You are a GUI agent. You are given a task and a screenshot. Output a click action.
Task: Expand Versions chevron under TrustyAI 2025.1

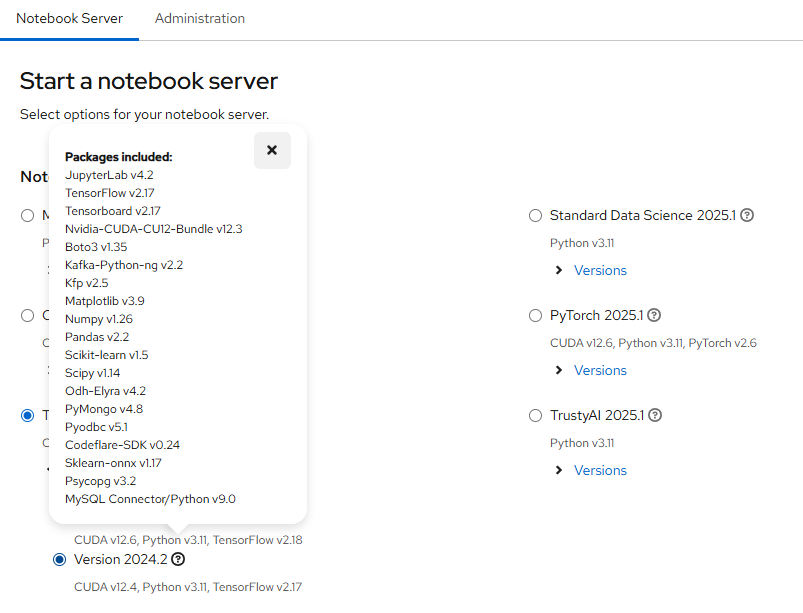tap(559, 470)
